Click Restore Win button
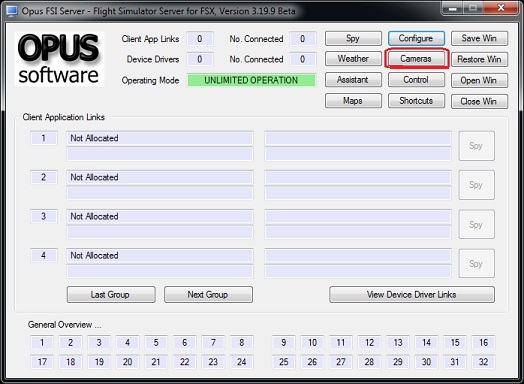Viewport: 524px width, 384px height. [479, 59]
